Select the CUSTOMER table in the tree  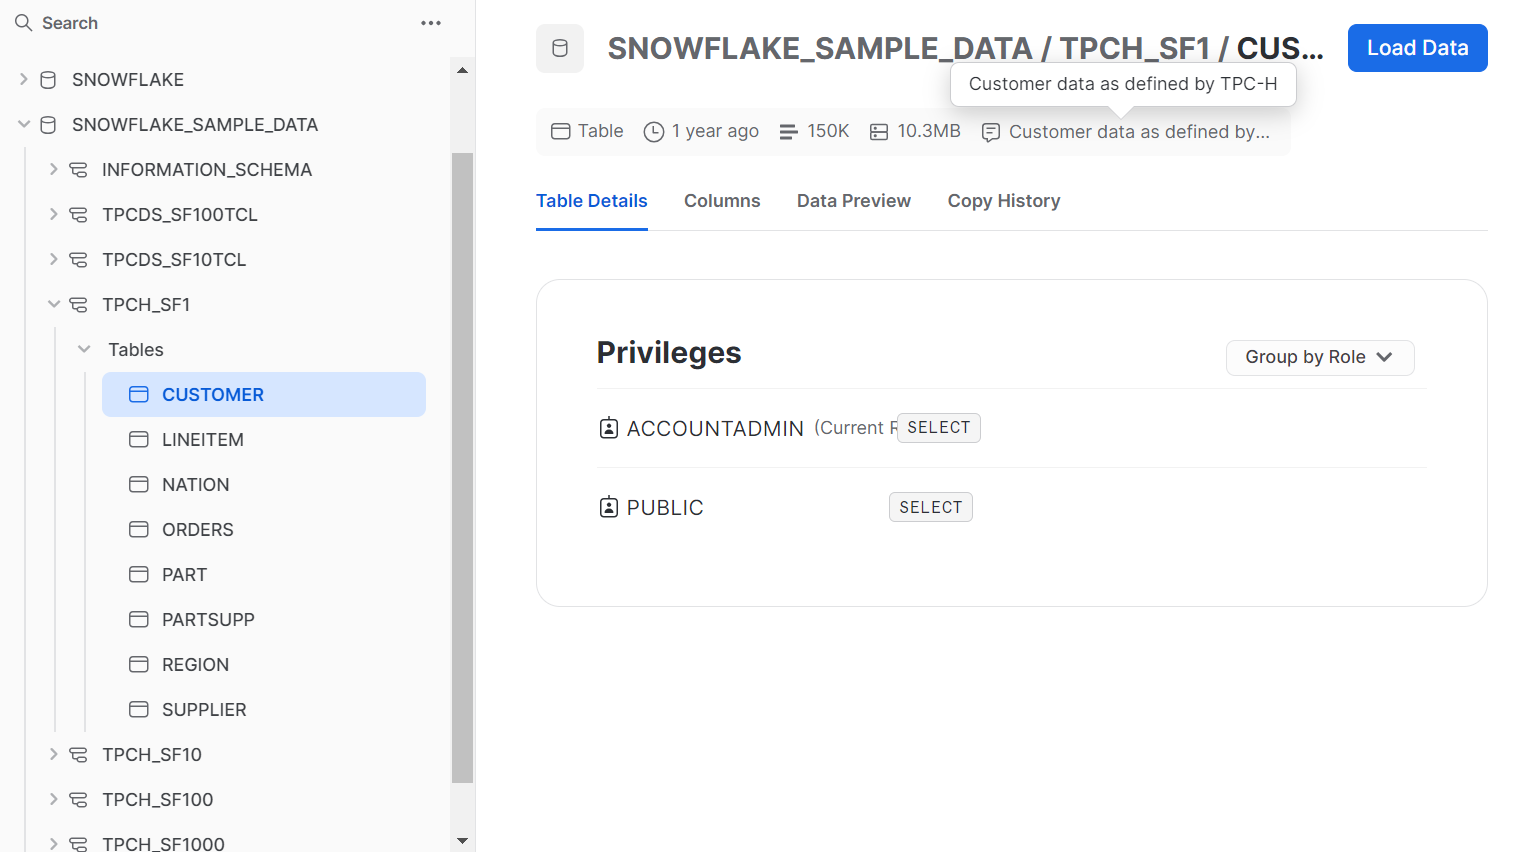[264, 395]
